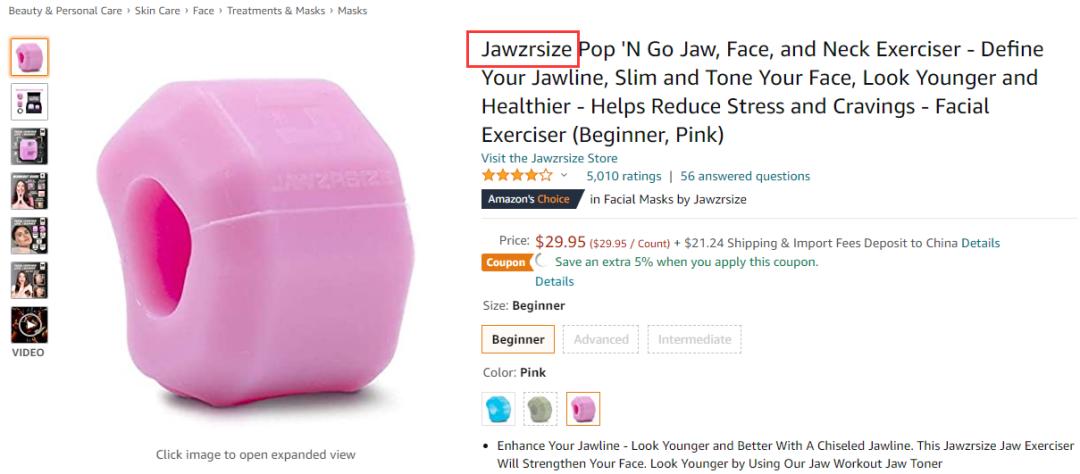The image size is (1080, 474).
Task: Open the Beauty & Personal Care breadcrumb
Action: (65, 11)
